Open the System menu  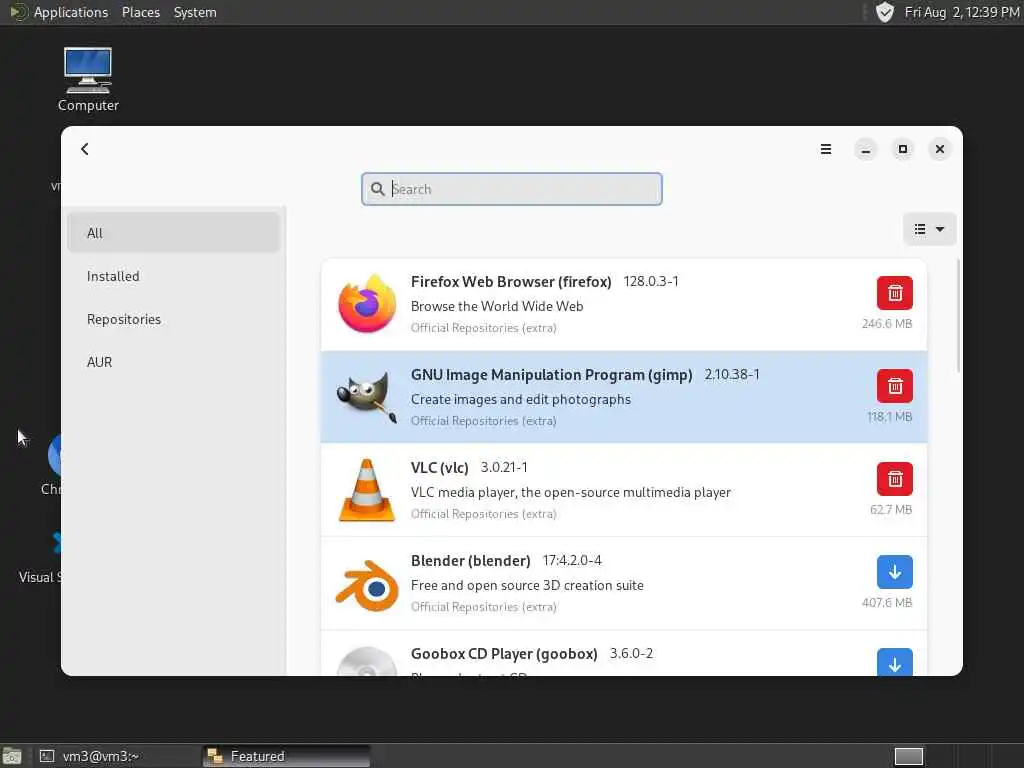coord(195,12)
